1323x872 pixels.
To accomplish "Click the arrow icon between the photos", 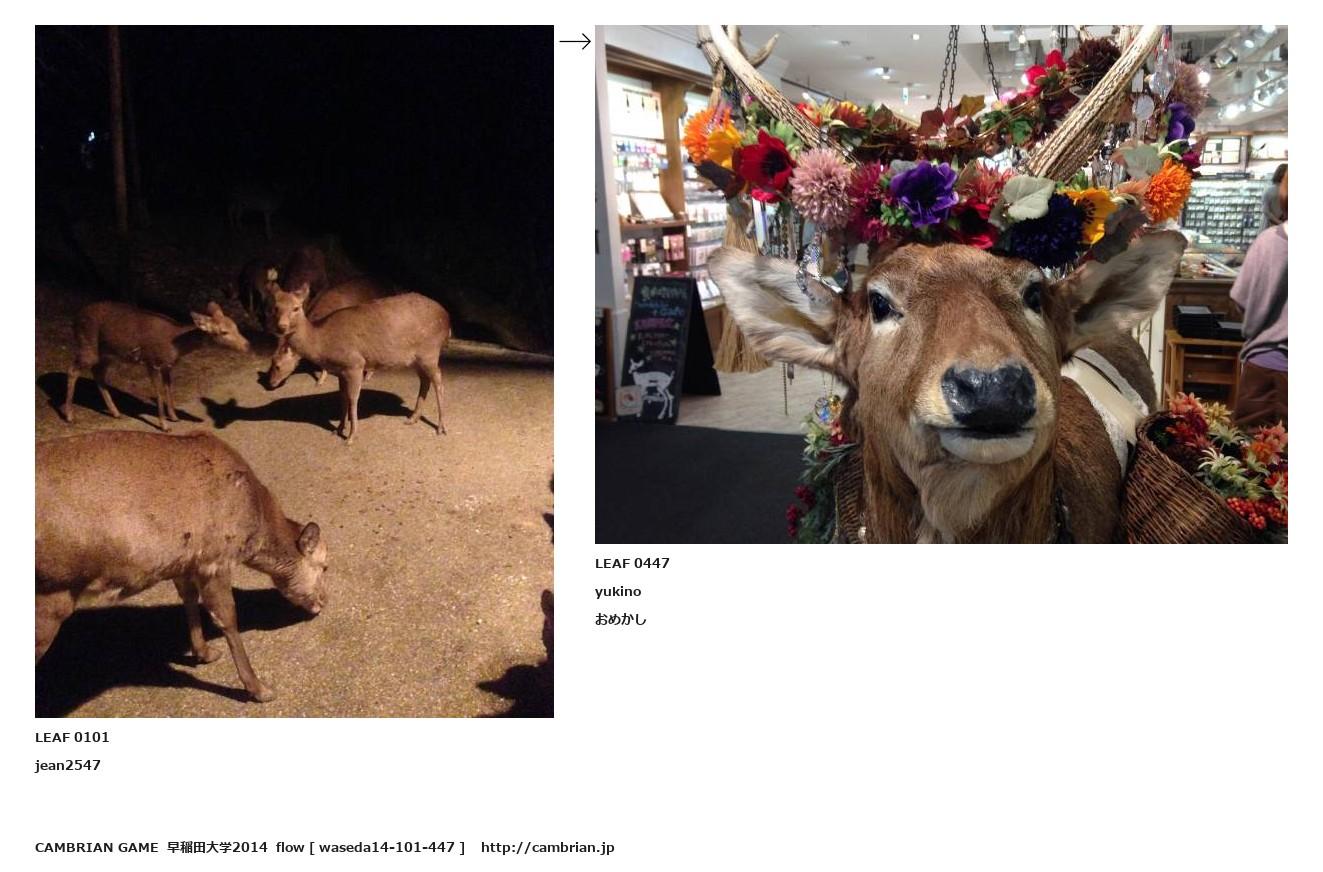I will point(575,41).
